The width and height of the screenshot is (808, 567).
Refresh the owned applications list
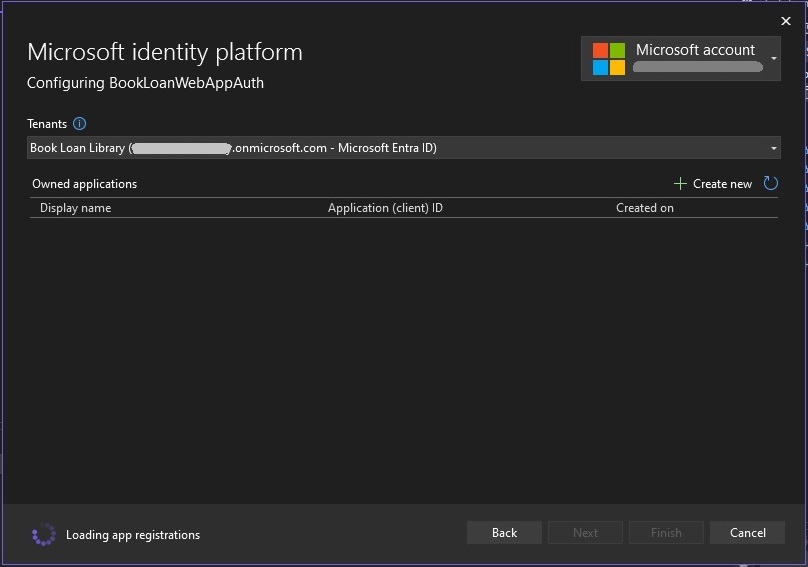pos(770,184)
